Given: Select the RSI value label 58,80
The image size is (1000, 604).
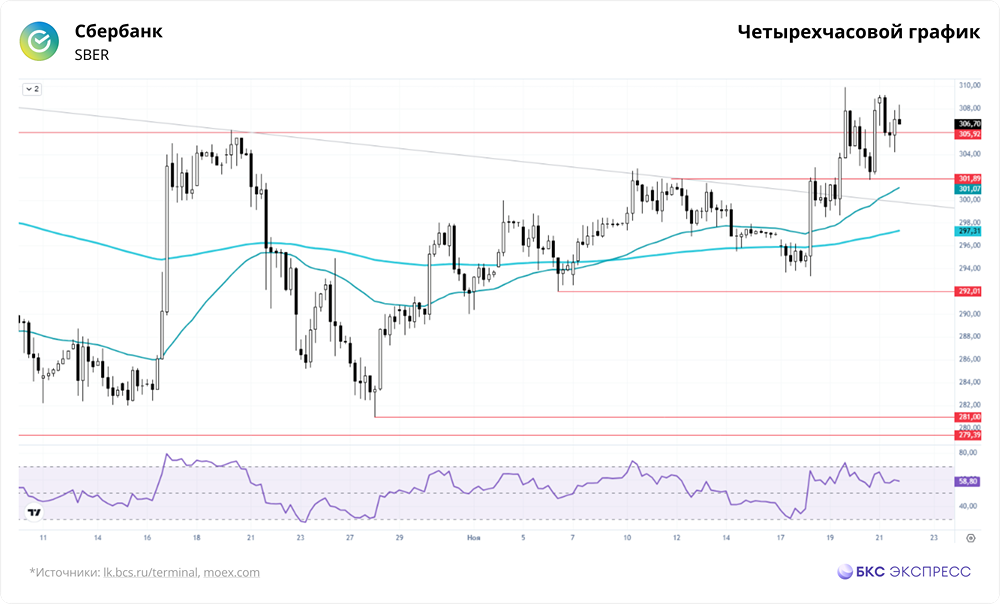Looking at the screenshot, I should coord(968,482).
